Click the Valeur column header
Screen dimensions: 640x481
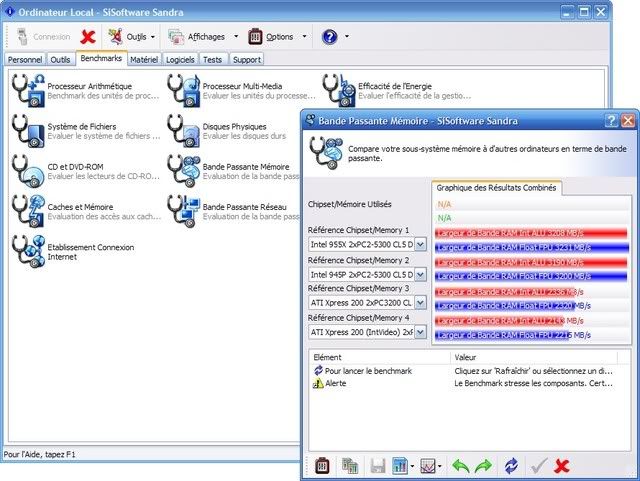tap(534, 357)
